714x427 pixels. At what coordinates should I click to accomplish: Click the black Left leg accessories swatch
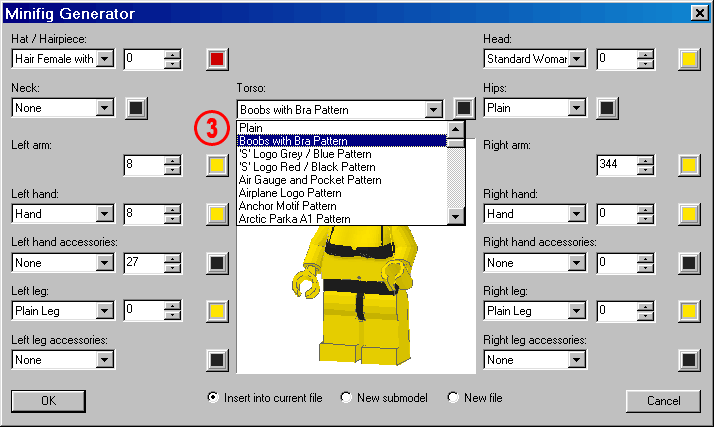pos(217,360)
